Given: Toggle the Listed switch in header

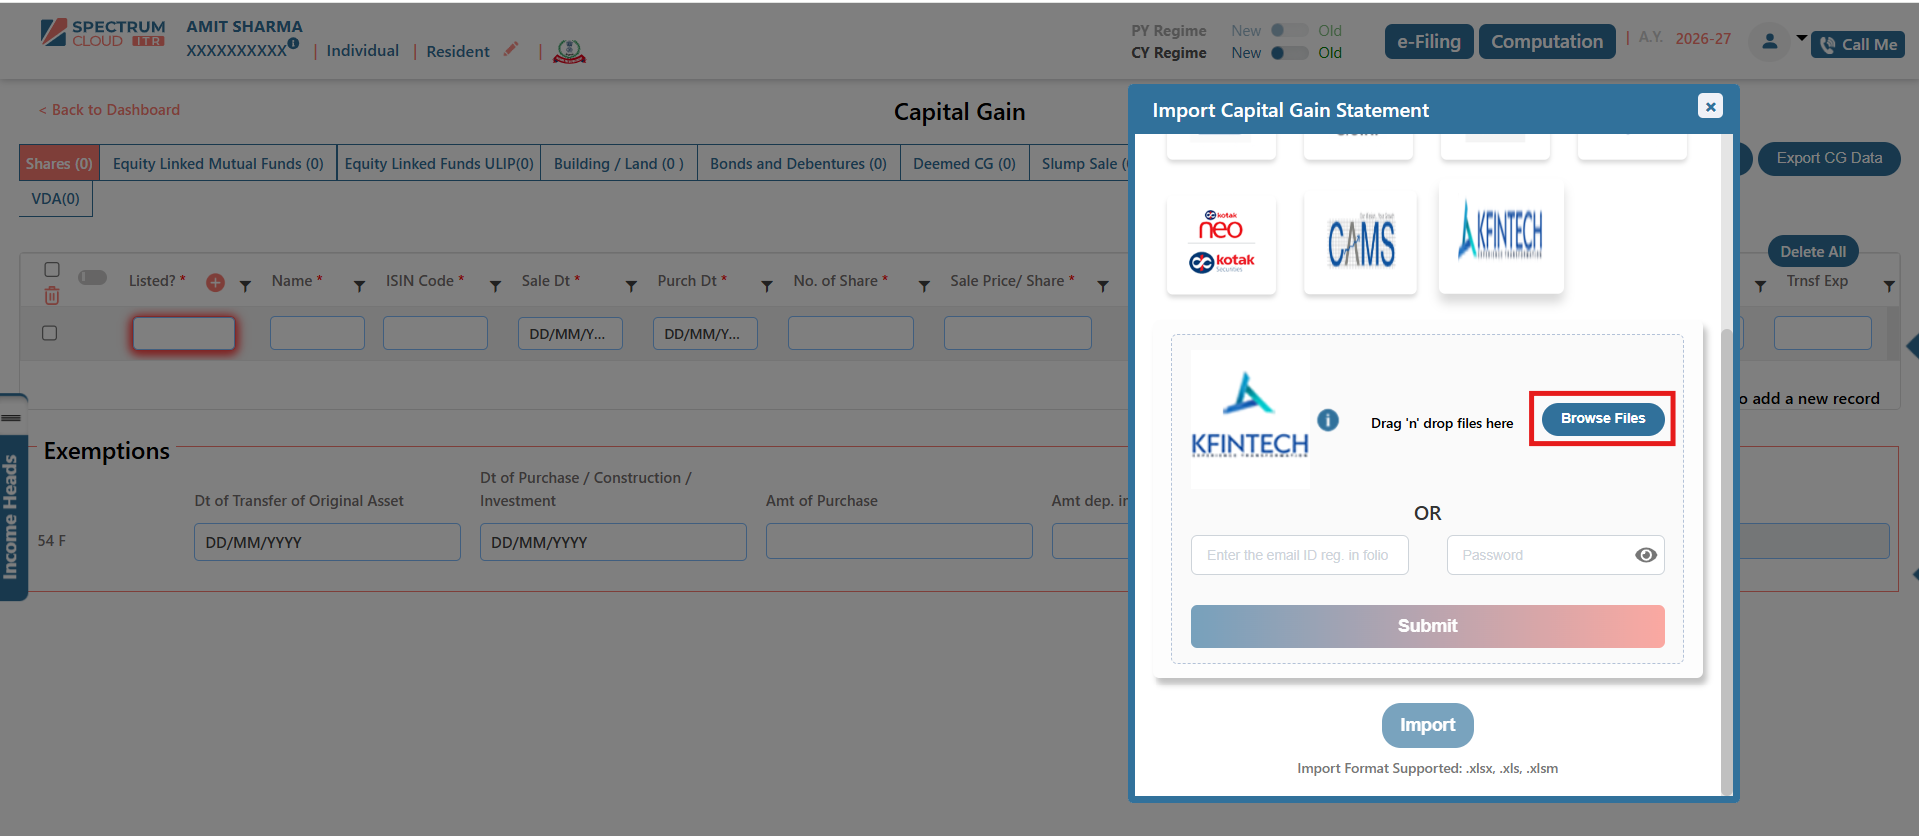Looking at the screenshot, I should (x=93, y=278).
